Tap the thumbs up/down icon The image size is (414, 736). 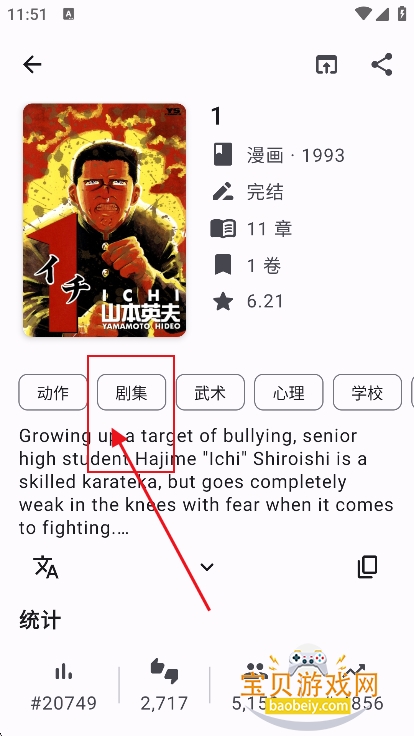click(164, 670)
